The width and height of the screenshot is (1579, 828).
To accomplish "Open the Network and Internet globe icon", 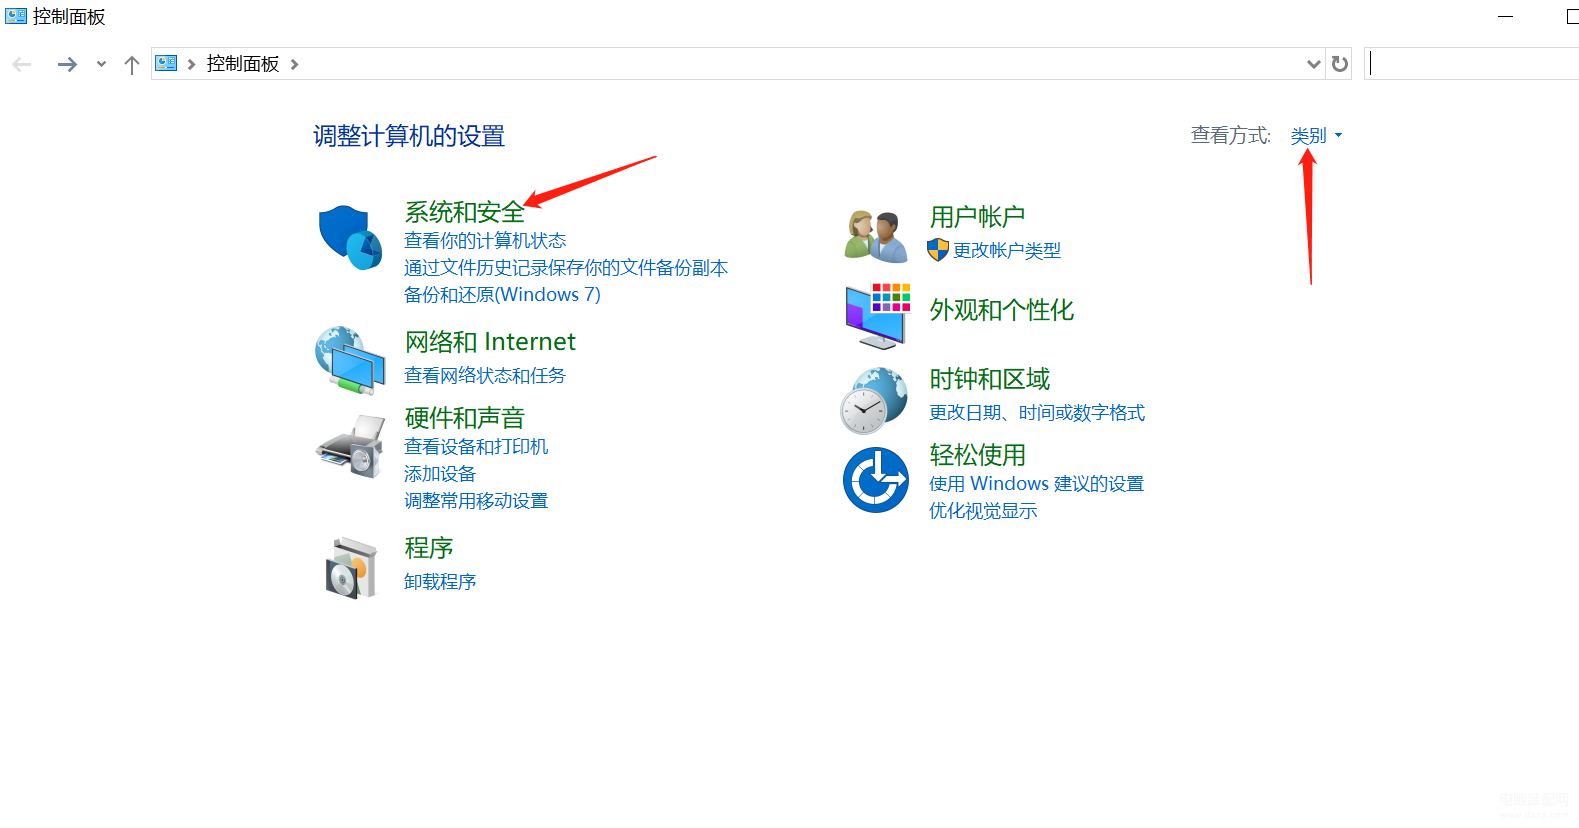I will pyautogui.click(x=350, y=360).
